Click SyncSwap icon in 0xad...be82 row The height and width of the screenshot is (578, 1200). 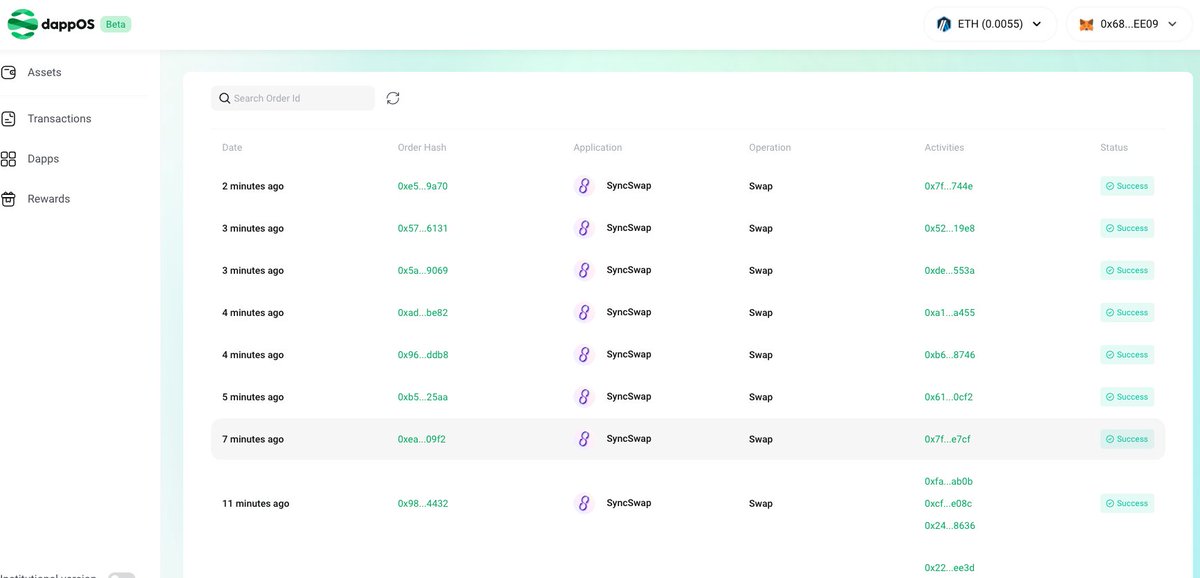point(584,312)
